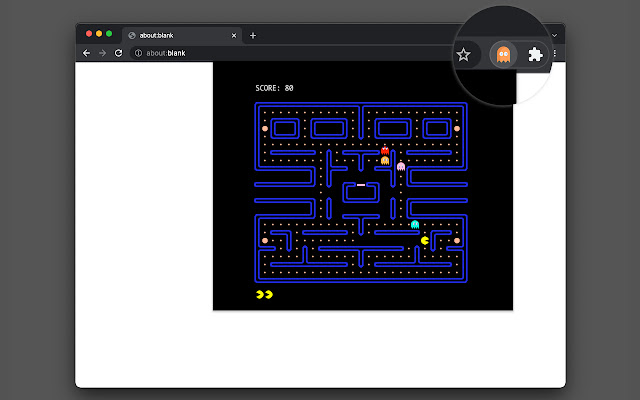Open the tab search chevron dropdown

coord(554,36)
